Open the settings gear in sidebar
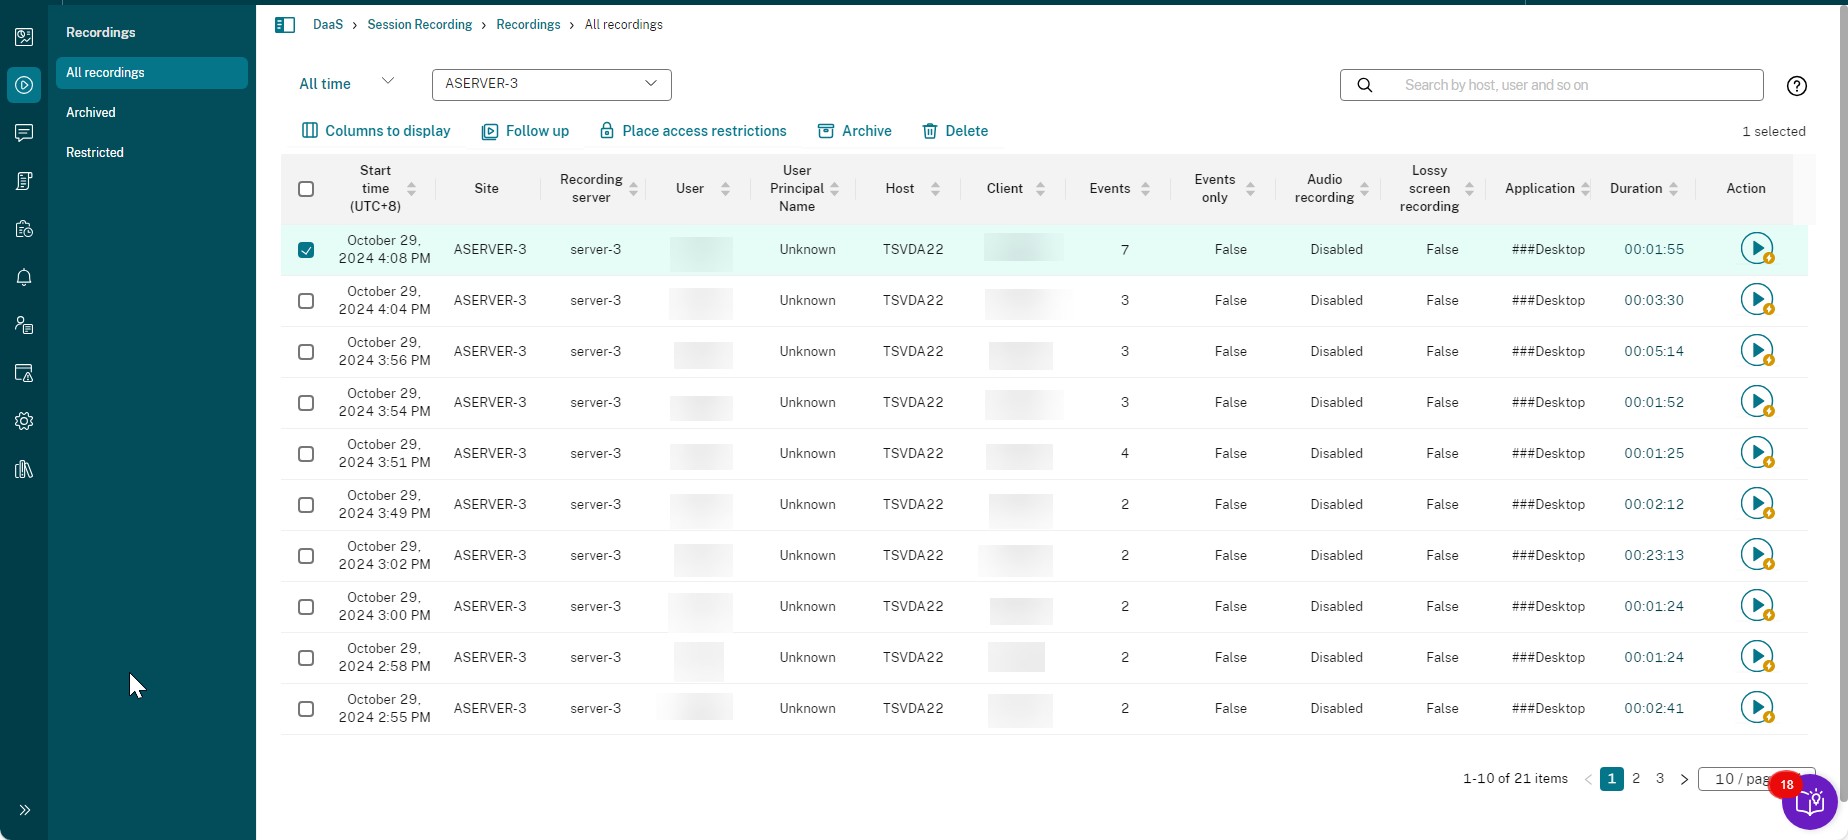Image resolution: width=1848 pixels, height=840 pixels. (24, 421)
